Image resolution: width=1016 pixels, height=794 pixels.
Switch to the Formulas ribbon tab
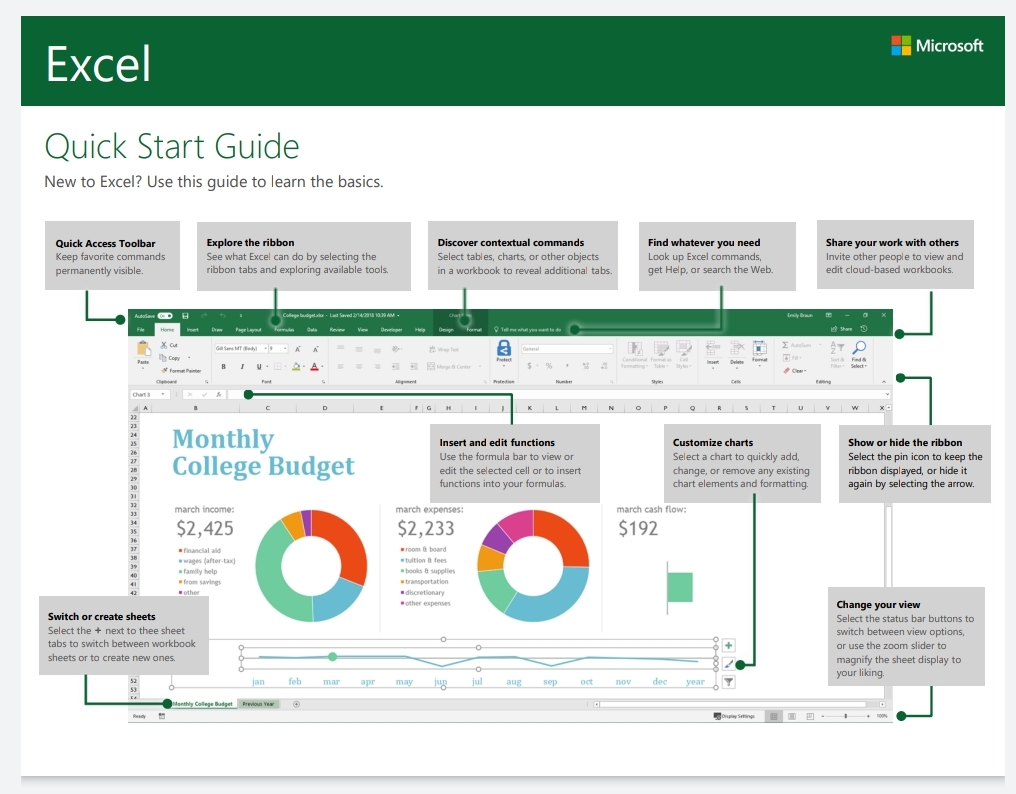point(282,328)
